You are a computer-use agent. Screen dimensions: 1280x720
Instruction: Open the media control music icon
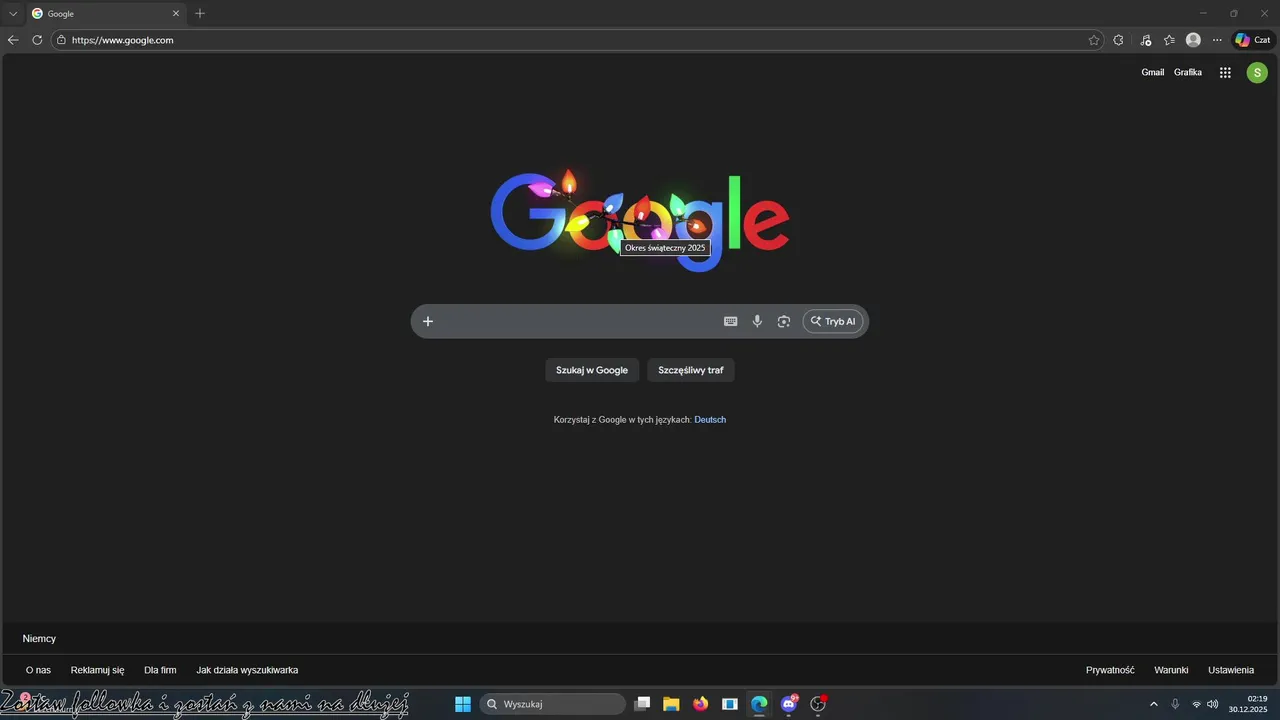pyautogui.click(x=1145, y=40)
